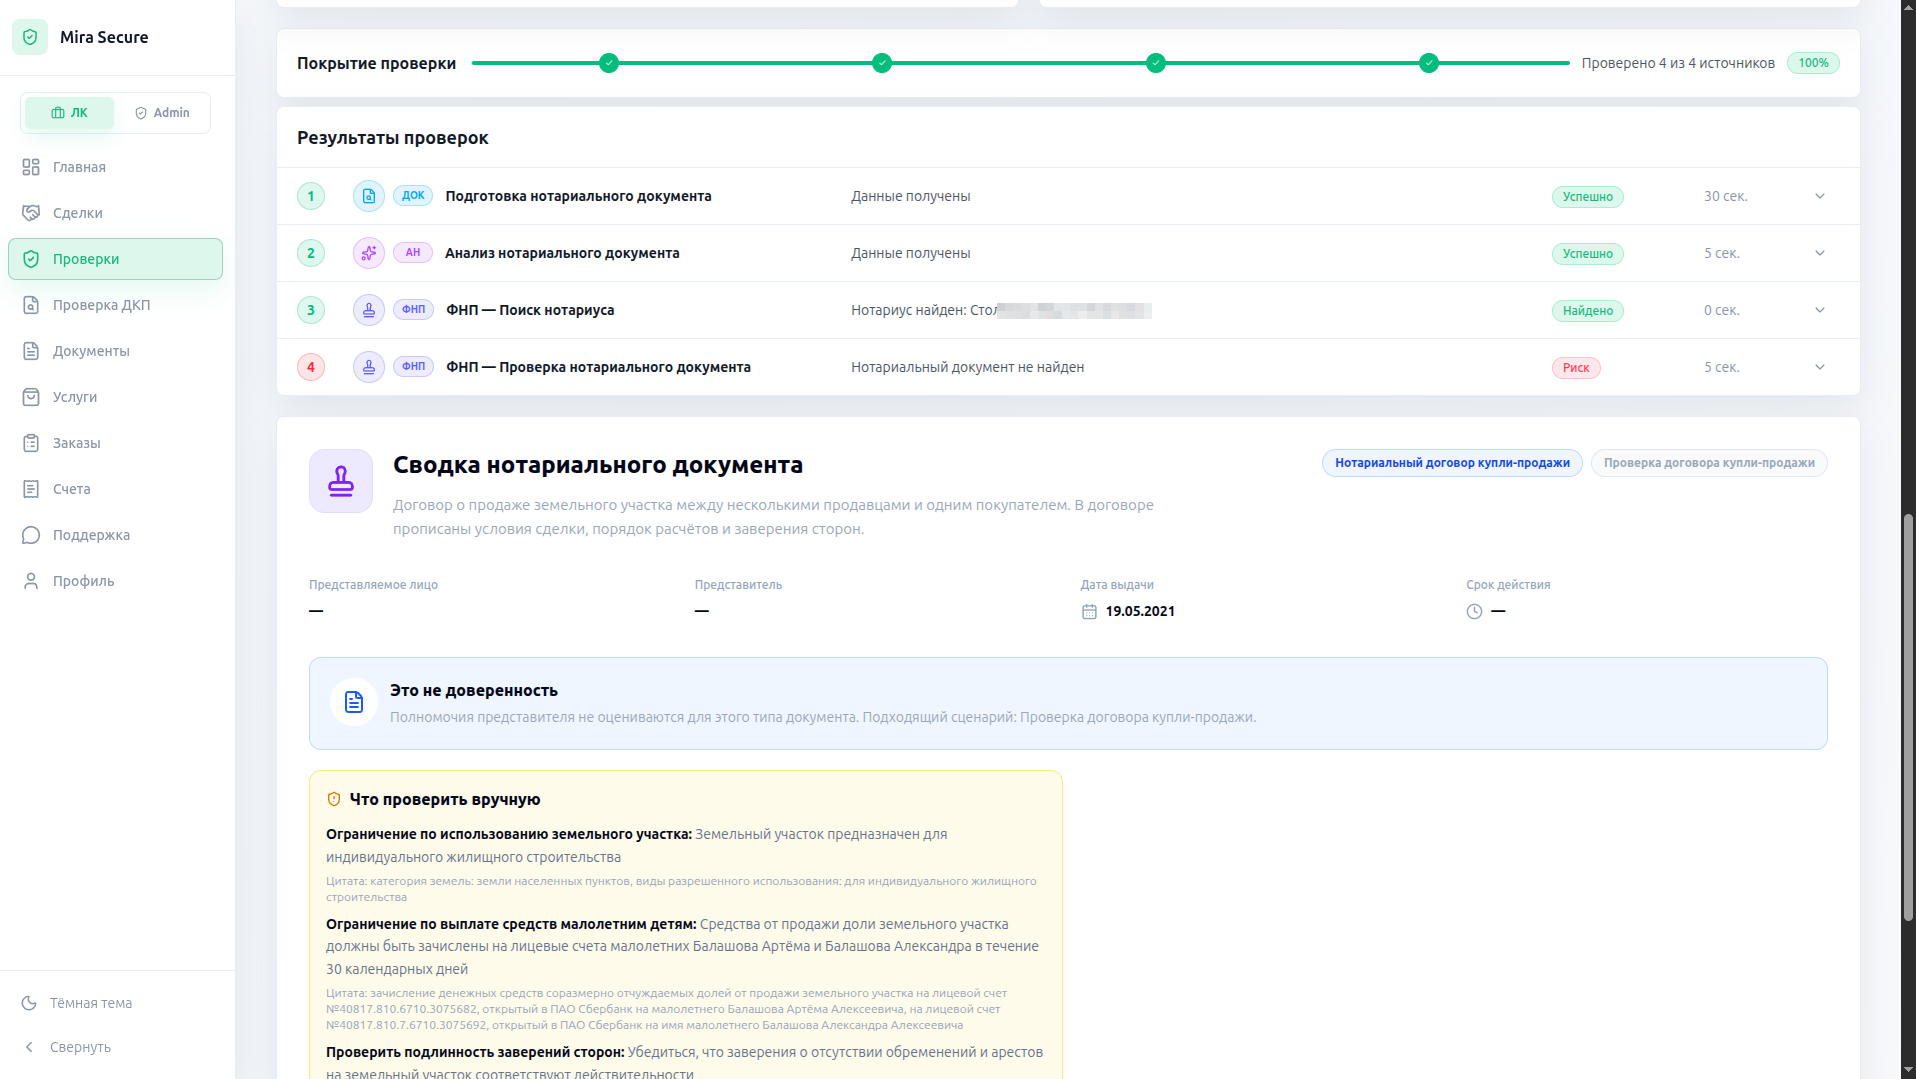Screen dimensions: 1916x1079
Task: Expand the Анализ нотариального документа row
Action: 1820,253
